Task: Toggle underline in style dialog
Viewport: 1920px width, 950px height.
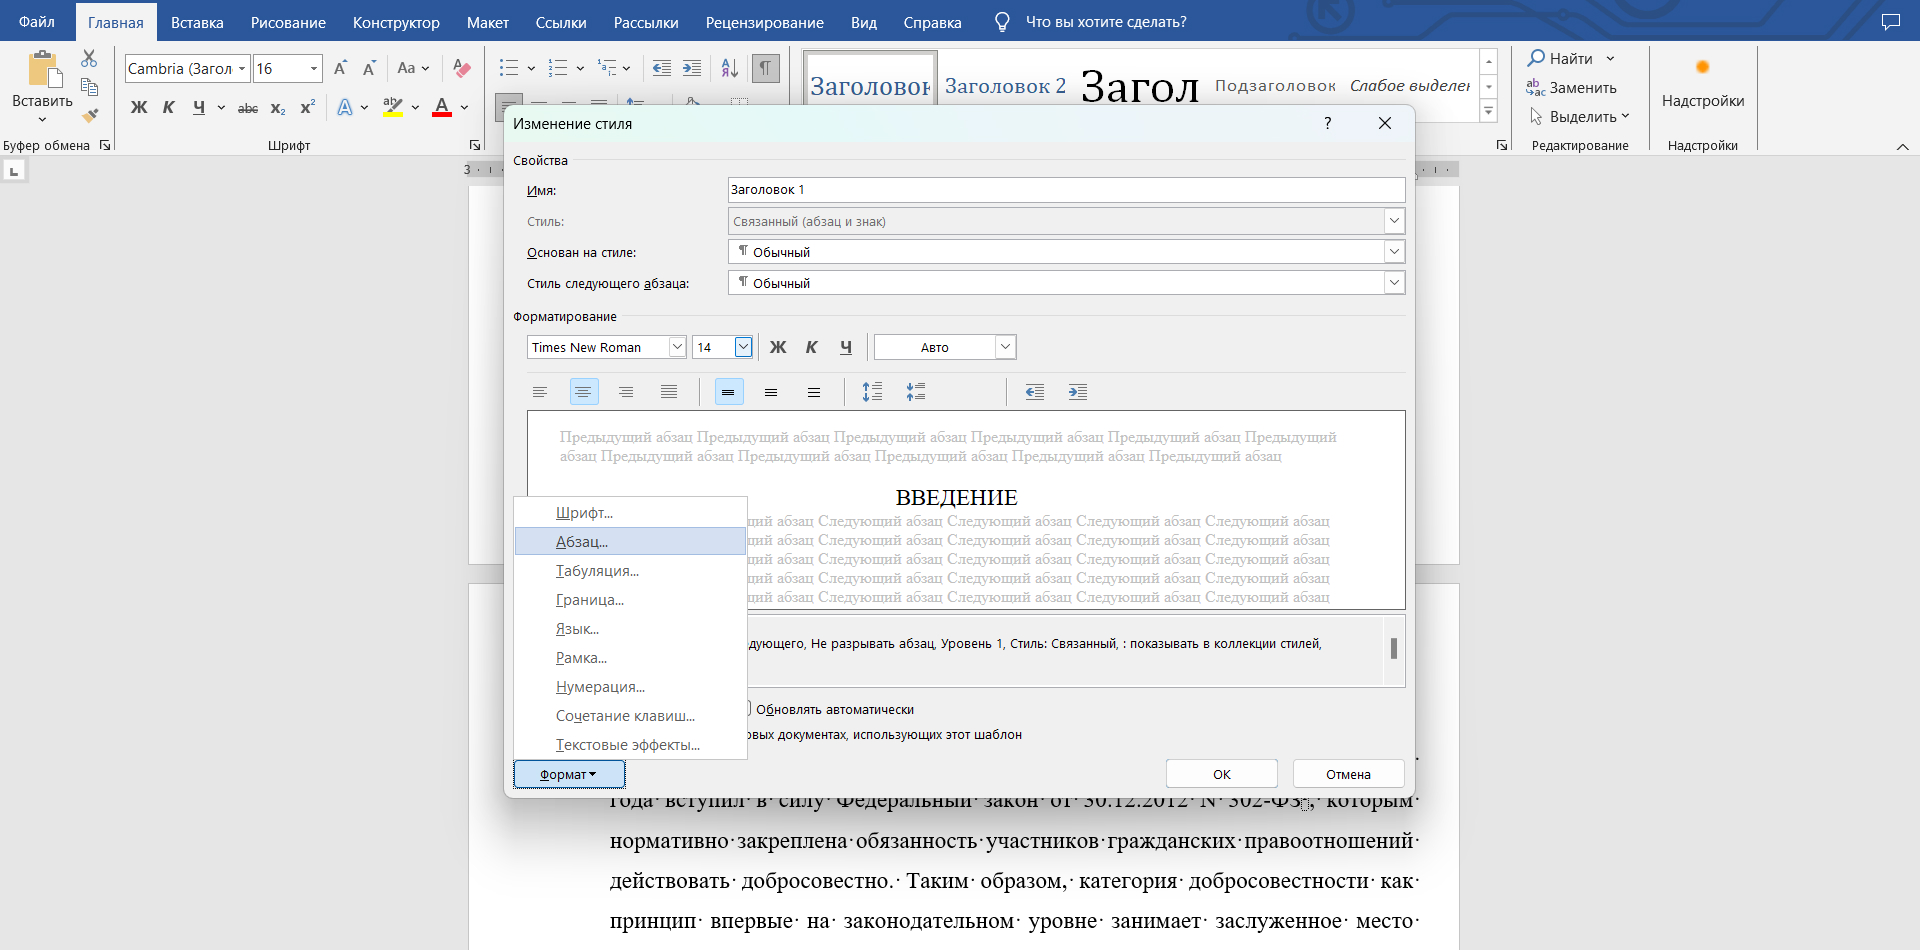Action: tap(846, 347)
